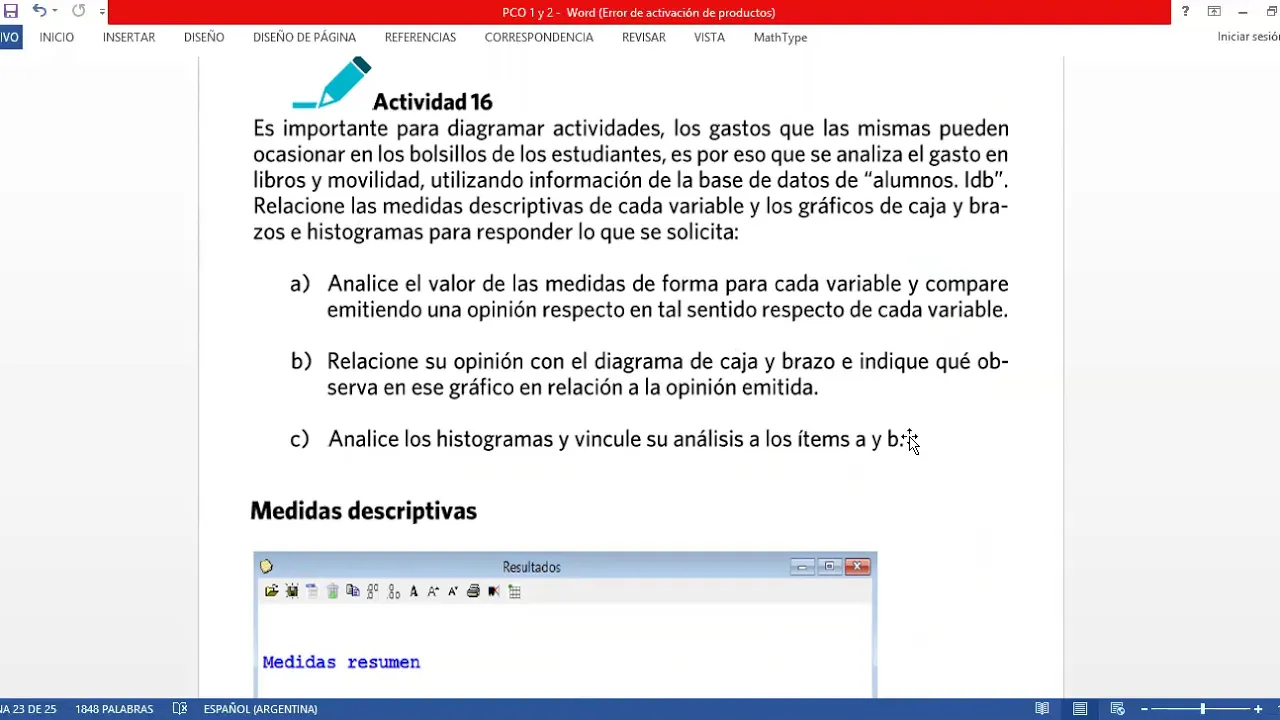Open Ribbon Display Options icon
1280x720 pixels.
(1214, 12)
